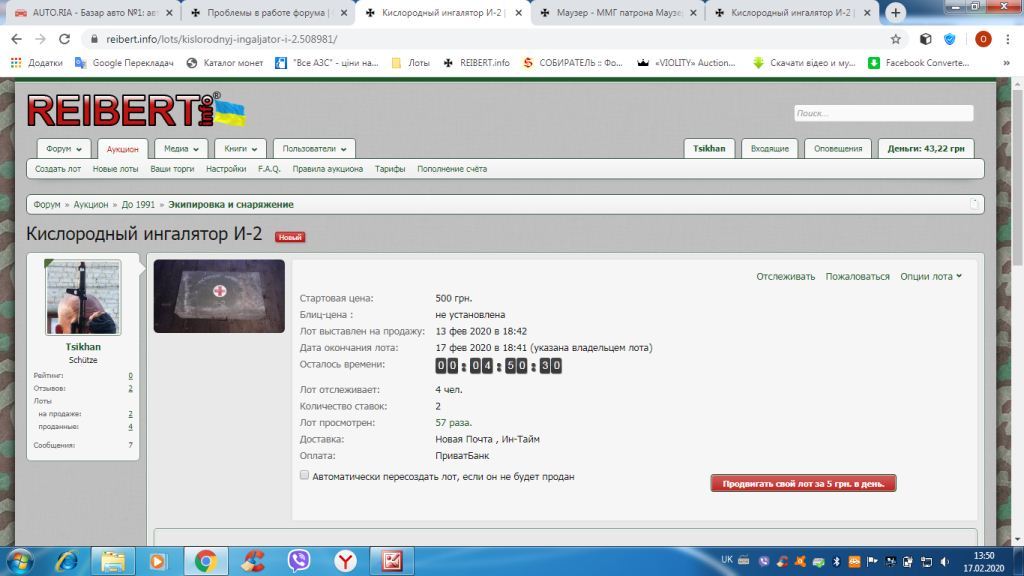1024x576 pixels.
Task: Open the Chrome profile avatar icon
Action: (983, 39)
